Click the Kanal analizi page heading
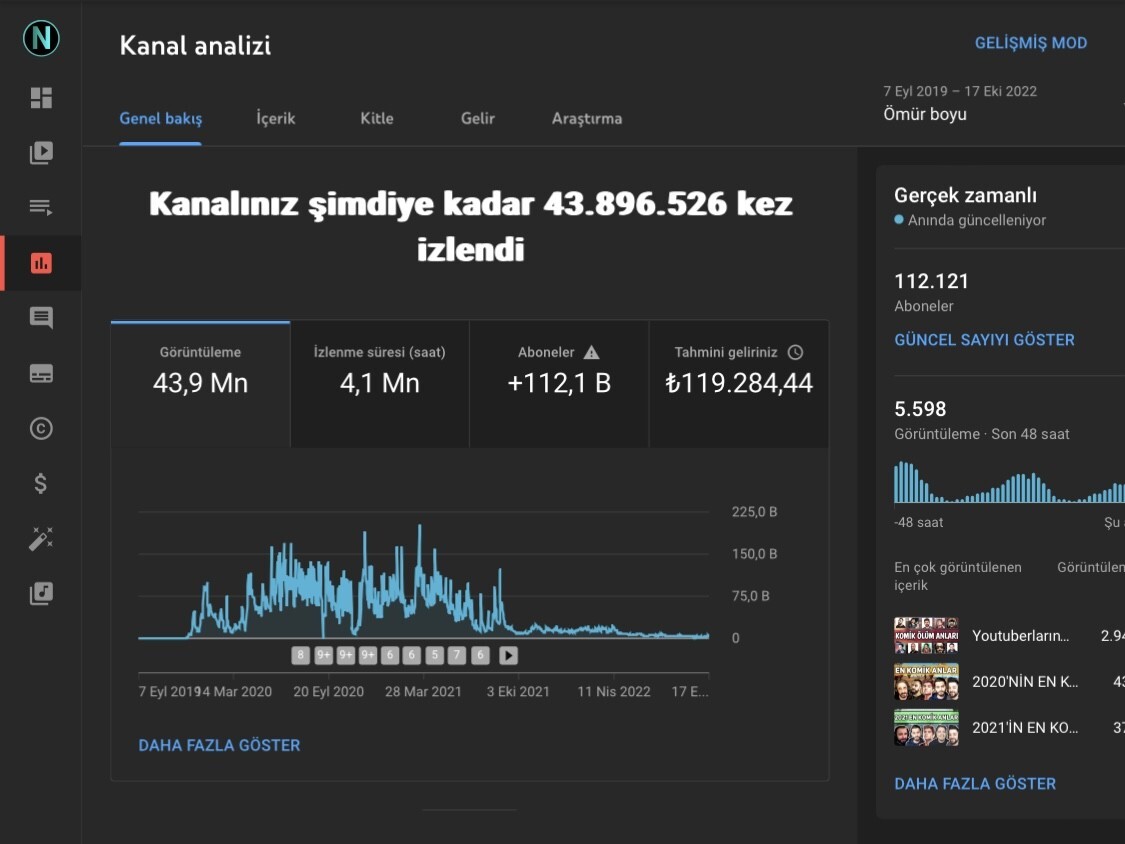 click(x=195, y=45)
